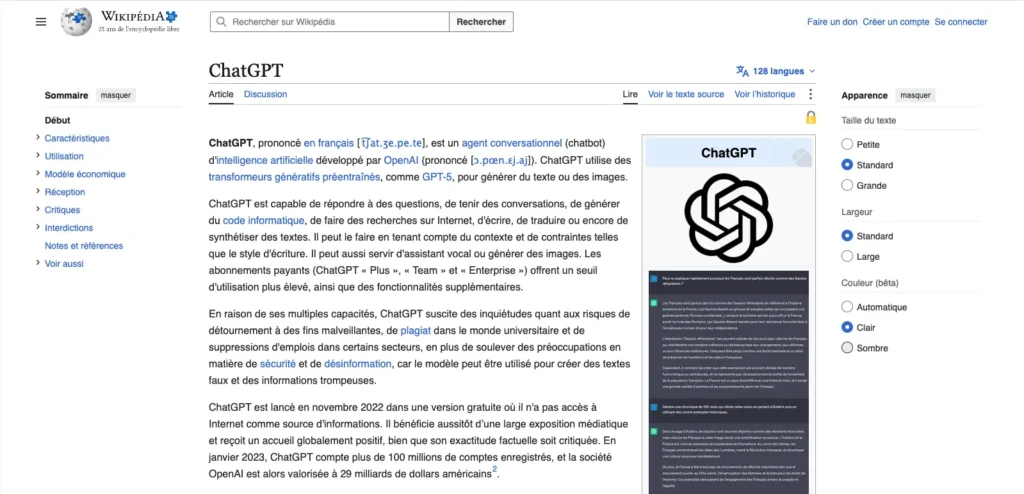Expand the Caractéristiques section
This screenshot has height=494, width=1024.
tap(38, 138)
